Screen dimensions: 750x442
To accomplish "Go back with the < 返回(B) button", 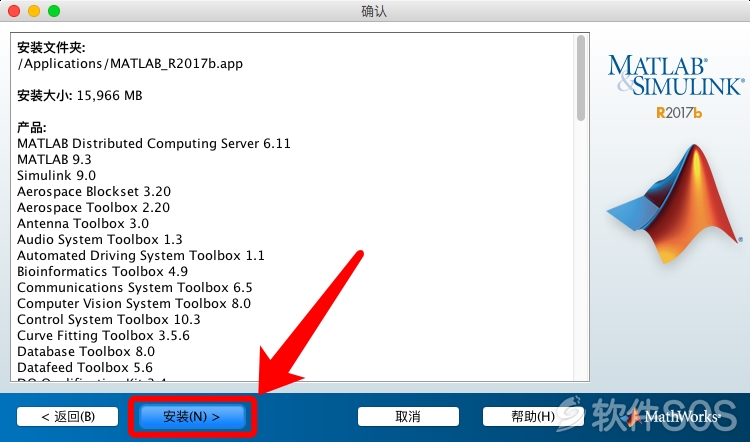I will [x=67, y=416].
